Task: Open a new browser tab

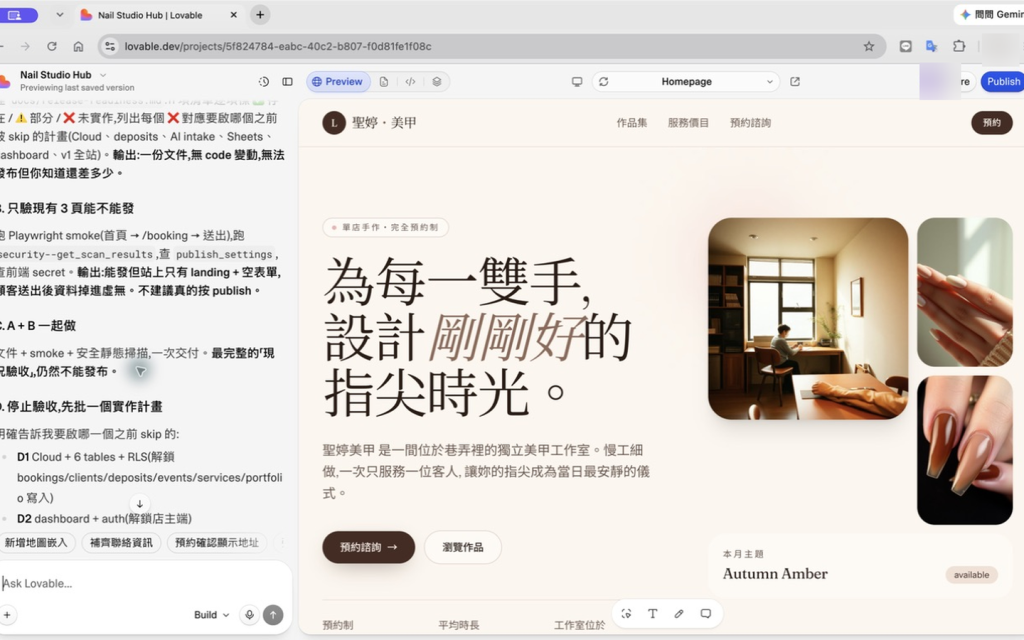Action: 260,15
